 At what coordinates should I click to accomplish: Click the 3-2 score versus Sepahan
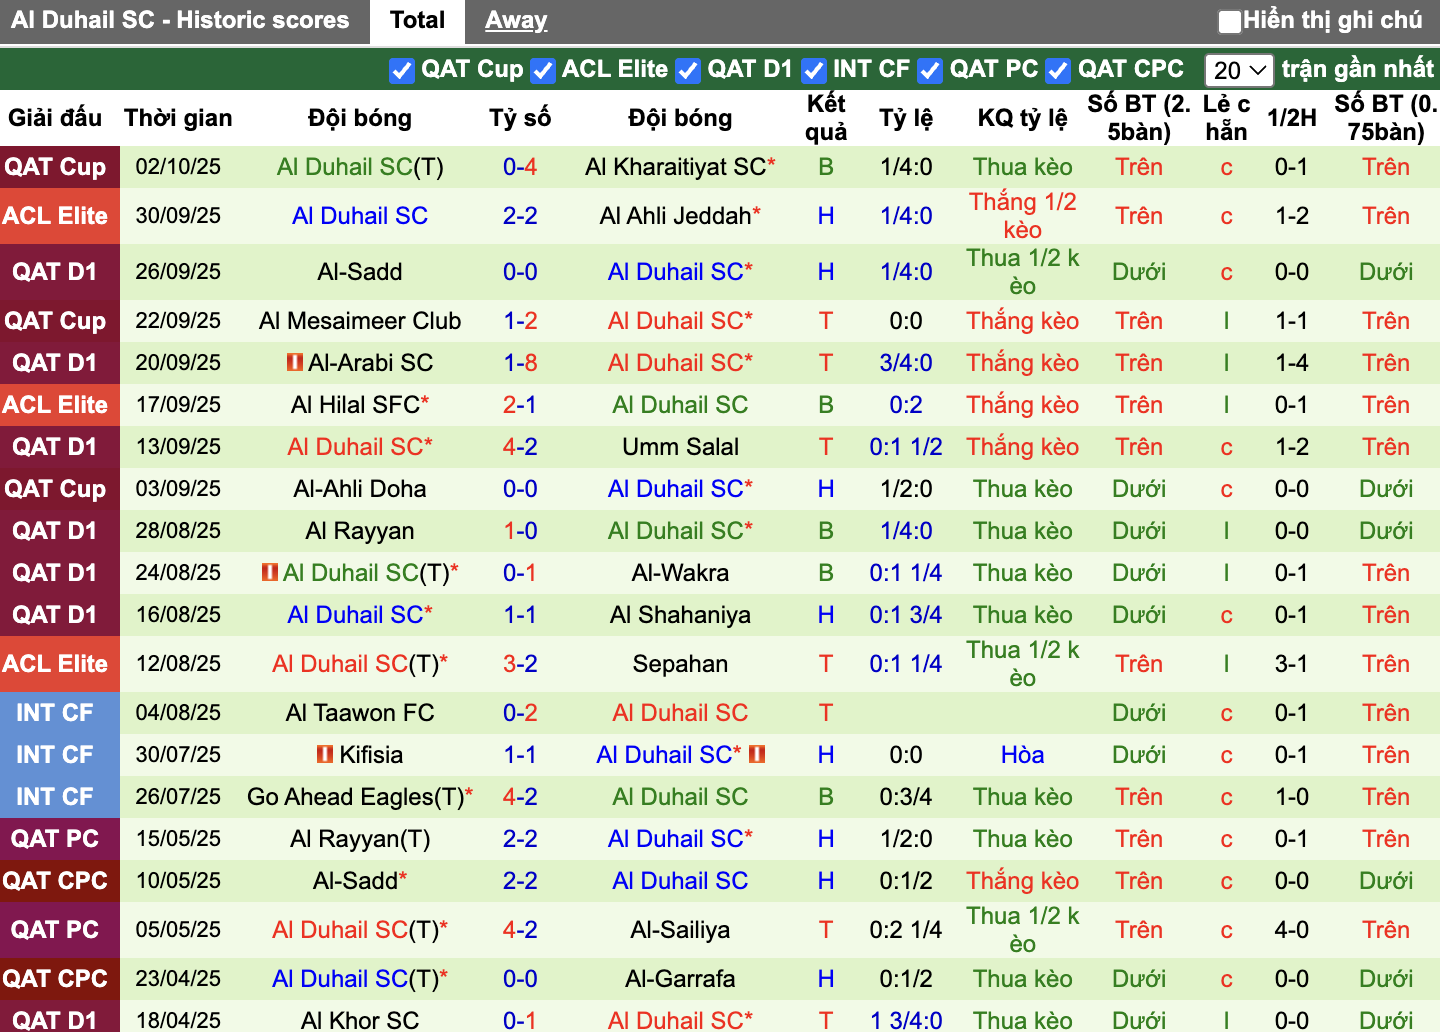[520, 664]
